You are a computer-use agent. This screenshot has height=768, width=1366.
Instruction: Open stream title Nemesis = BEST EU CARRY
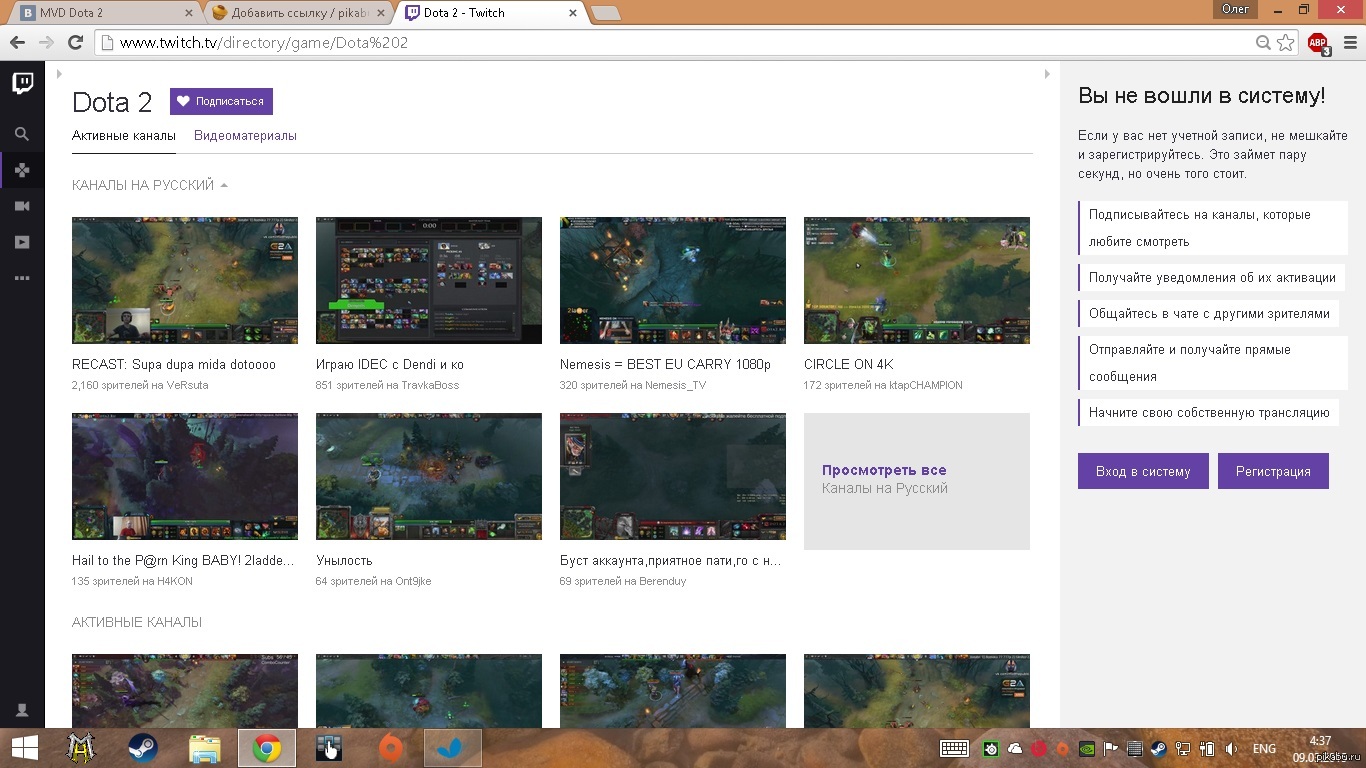(665, 365)
